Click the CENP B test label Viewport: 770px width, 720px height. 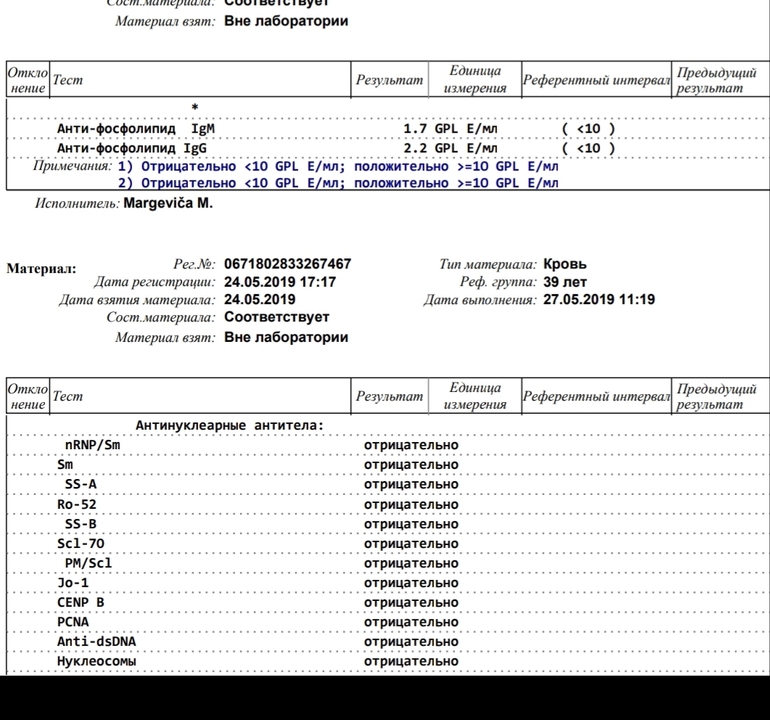point(81,602)
